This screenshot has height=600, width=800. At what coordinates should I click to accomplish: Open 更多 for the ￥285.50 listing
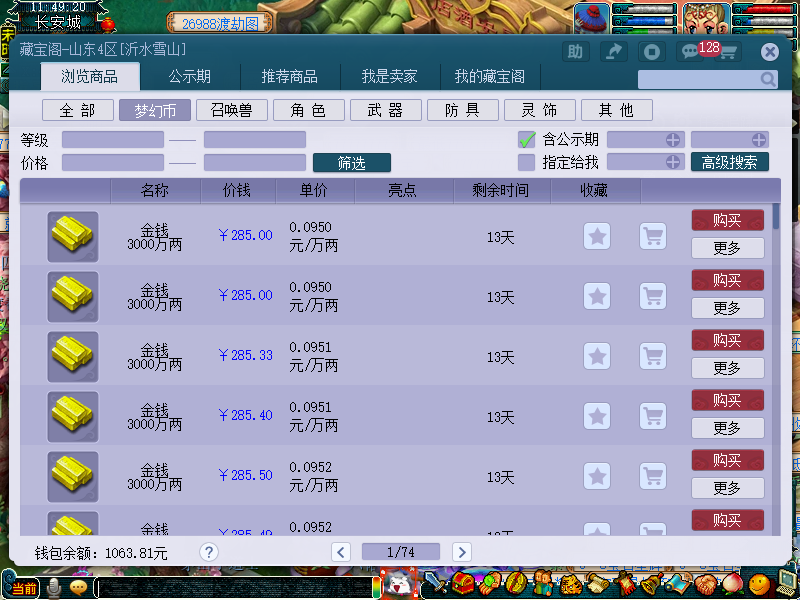(728, 488)
